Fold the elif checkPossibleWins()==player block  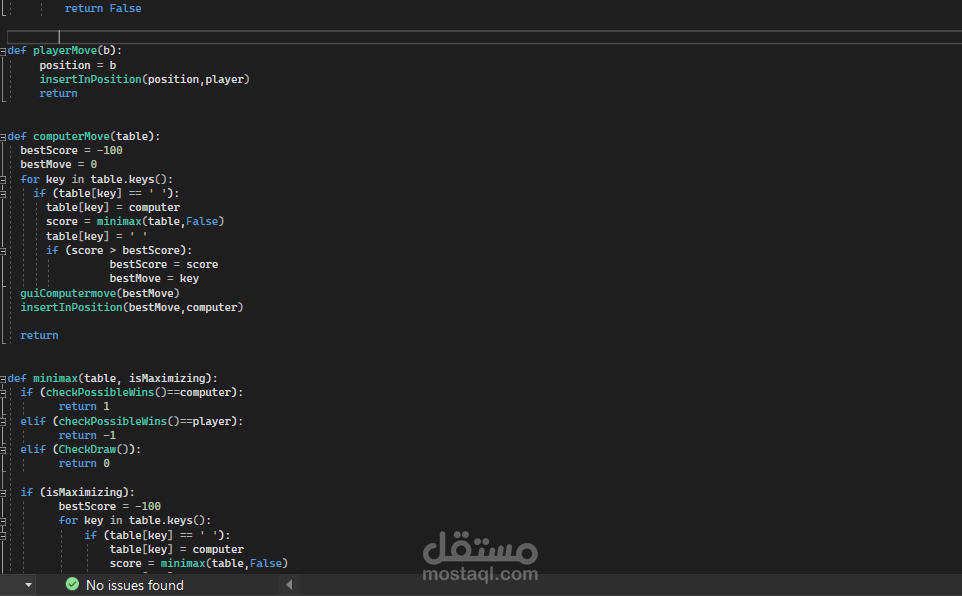point(3,422)
